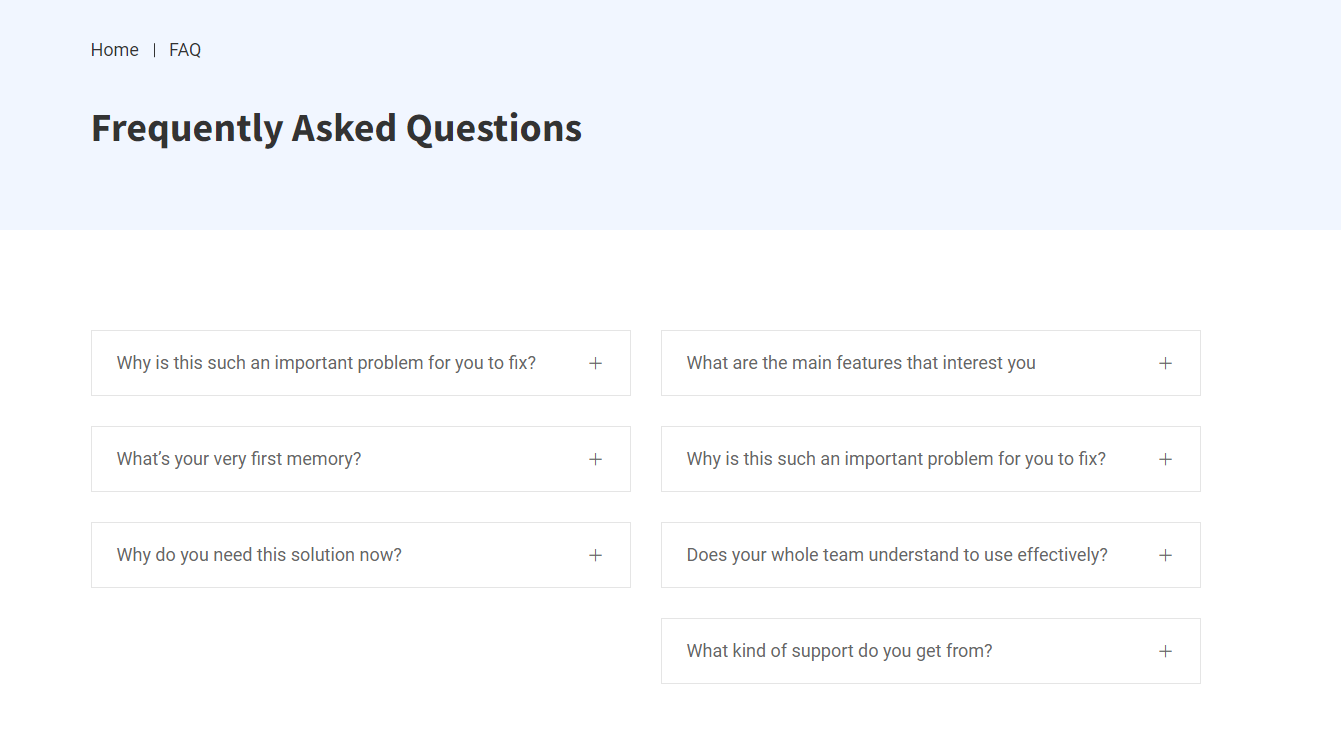Screen dimensions: 1341x749
Task: Click plus icon of right-column 'important problem' question
Action: click(x=1165, y=459)
